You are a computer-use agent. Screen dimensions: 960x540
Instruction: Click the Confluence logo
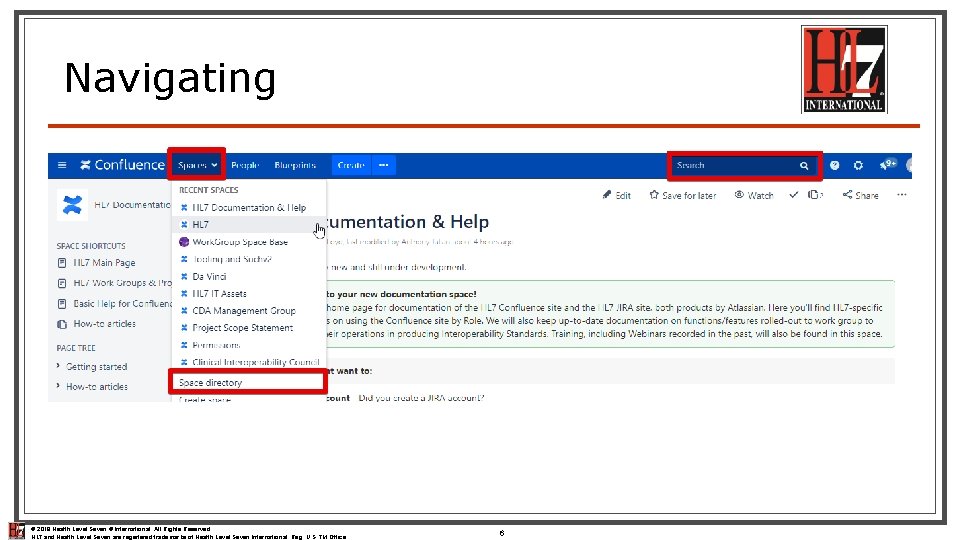click(x=122, y=165)
